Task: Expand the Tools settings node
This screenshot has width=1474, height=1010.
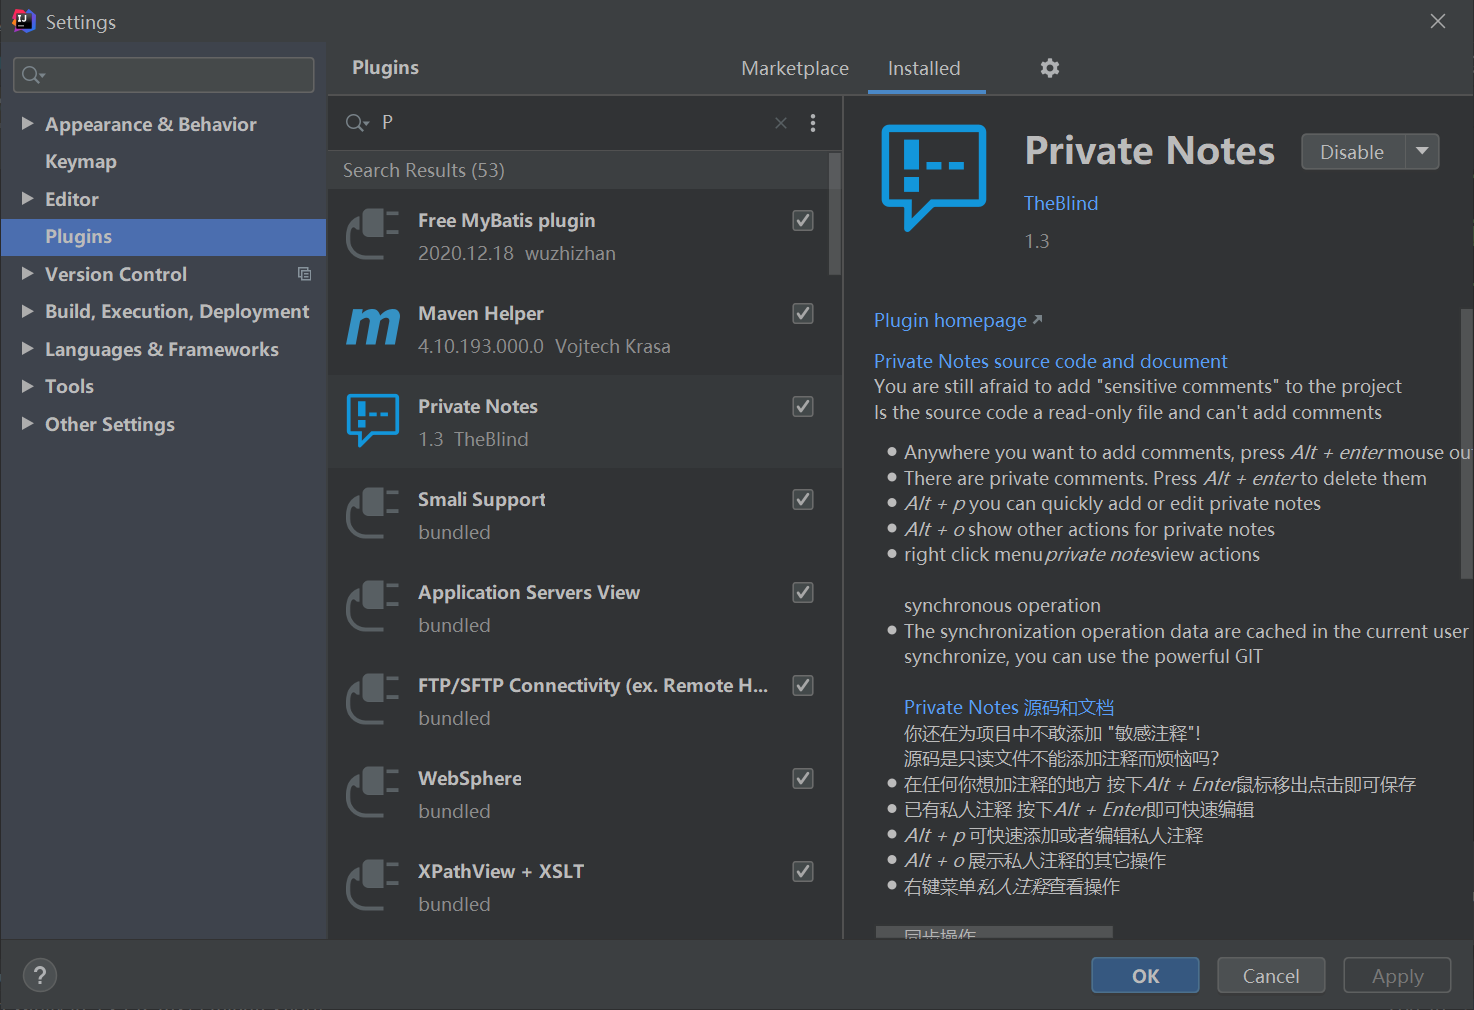Action: pyautogui.click(x=28, y=386)
